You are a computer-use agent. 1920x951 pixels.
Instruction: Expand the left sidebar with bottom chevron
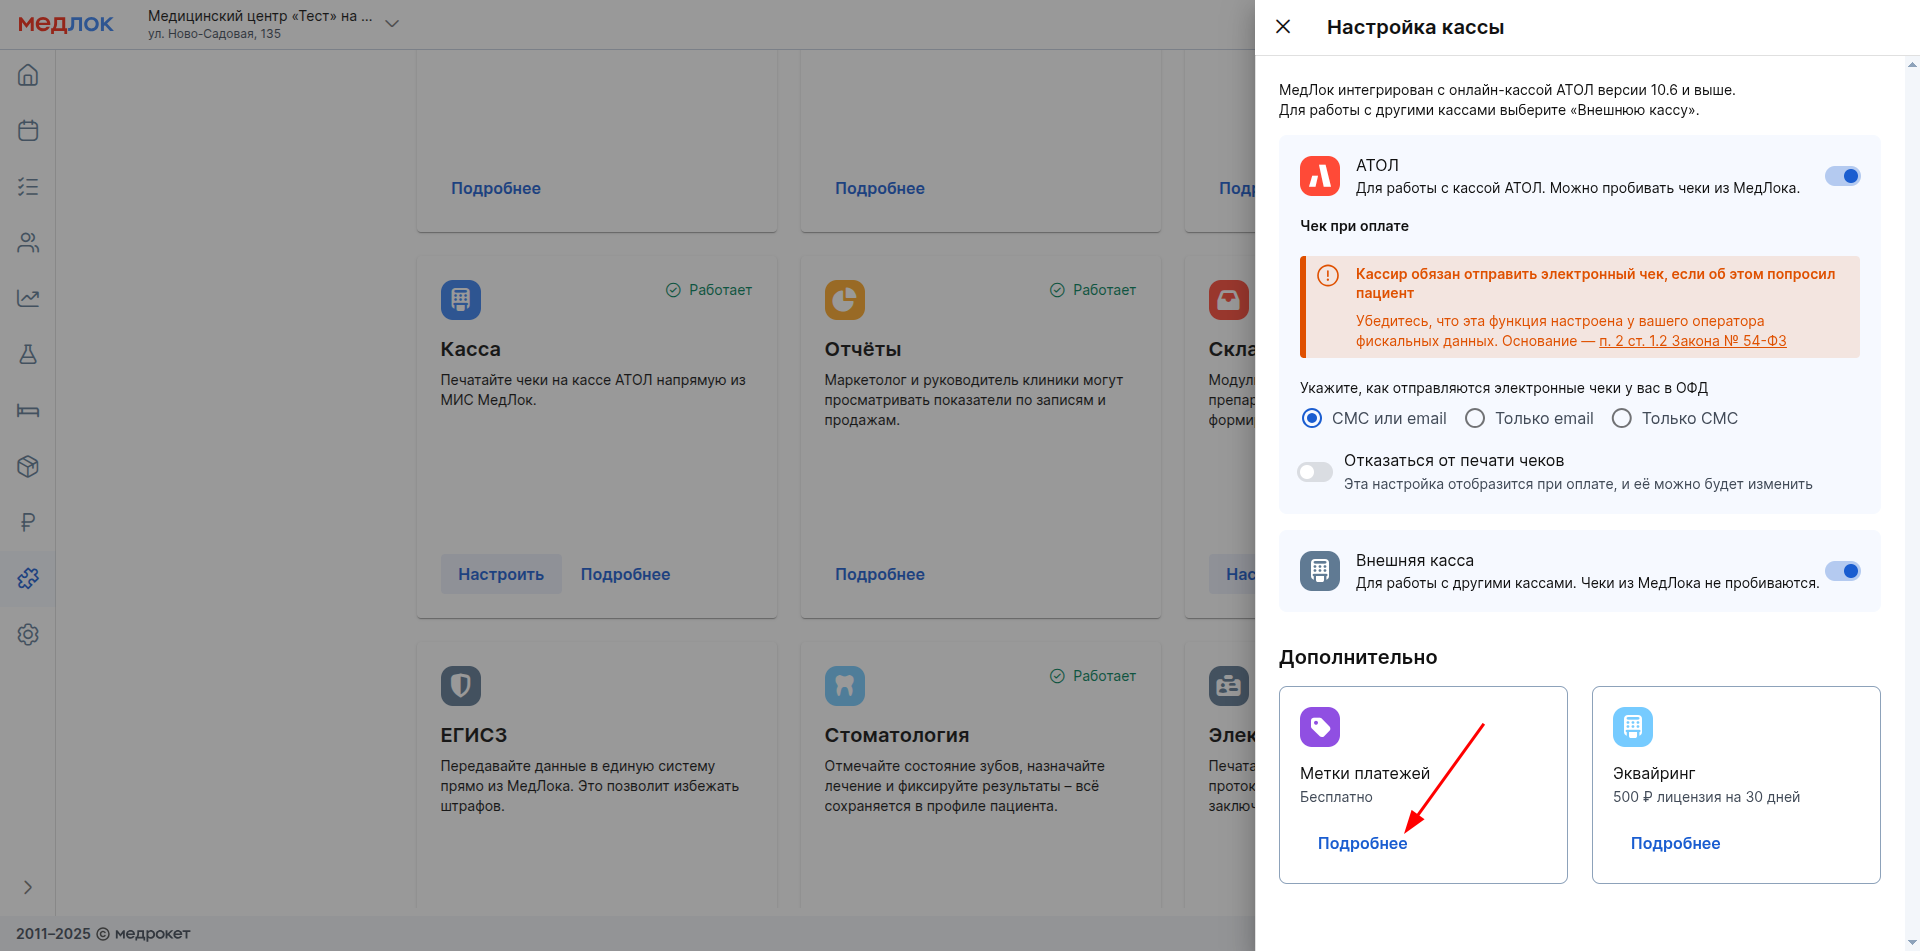tap(28, 887)
